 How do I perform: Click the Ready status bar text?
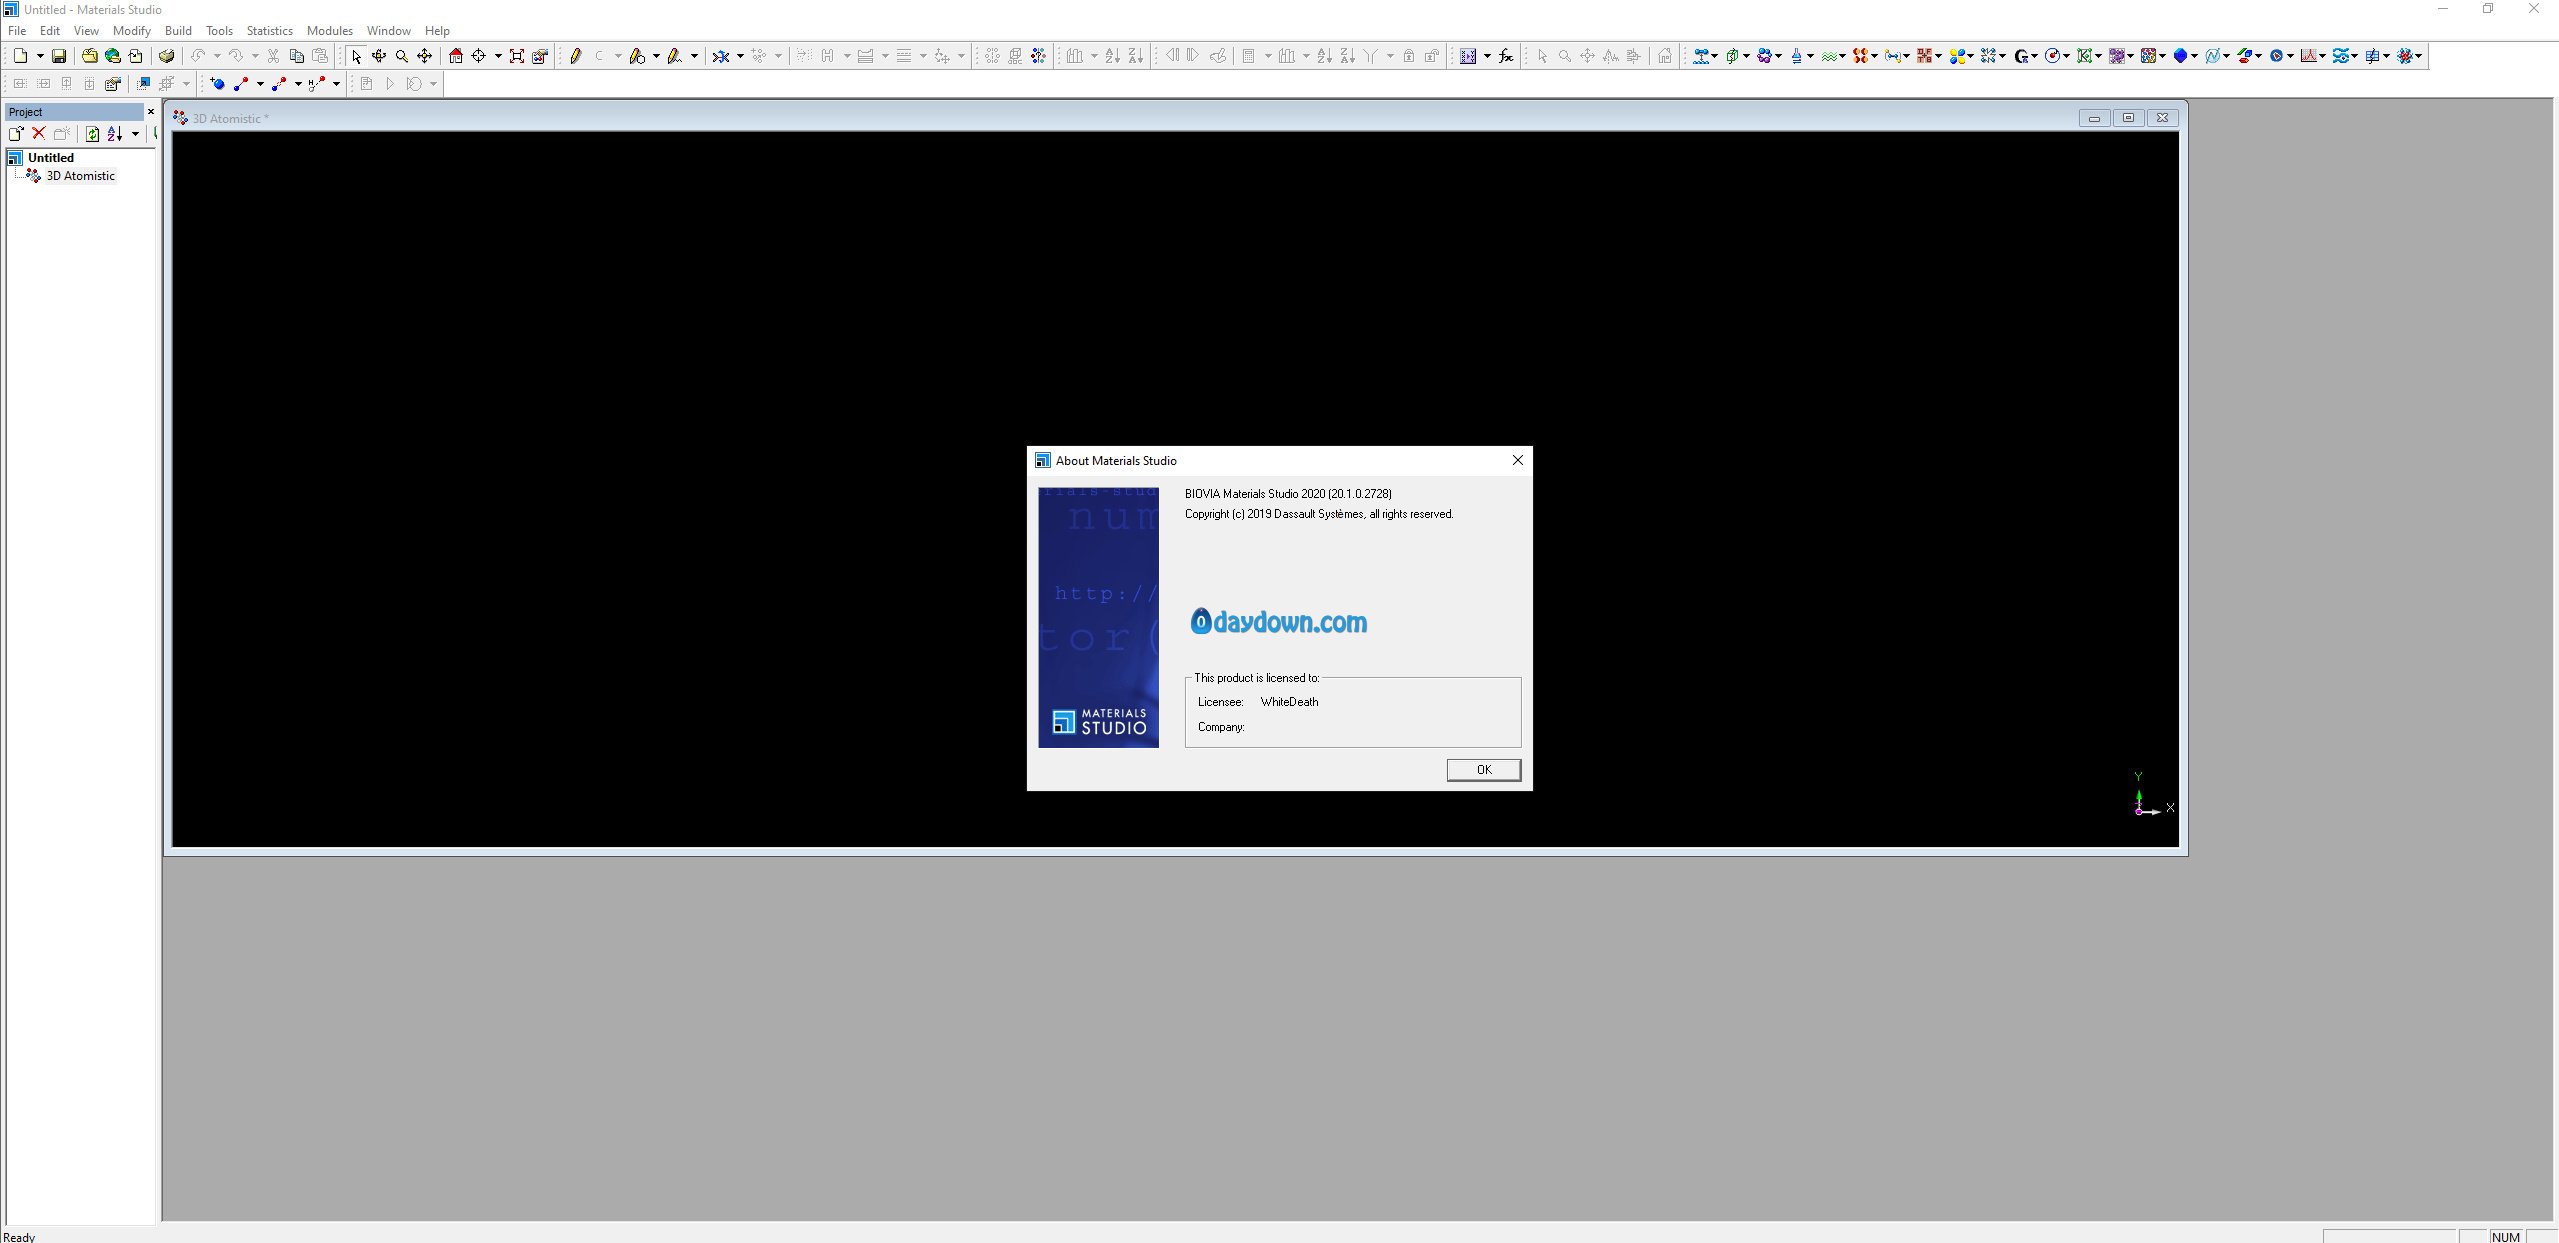point(19,1237)
